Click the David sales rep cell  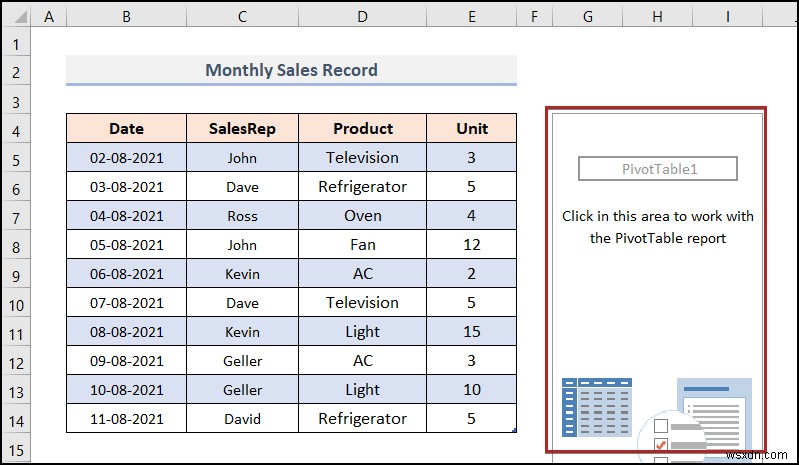pyautogui.click(x=243, y=419)
